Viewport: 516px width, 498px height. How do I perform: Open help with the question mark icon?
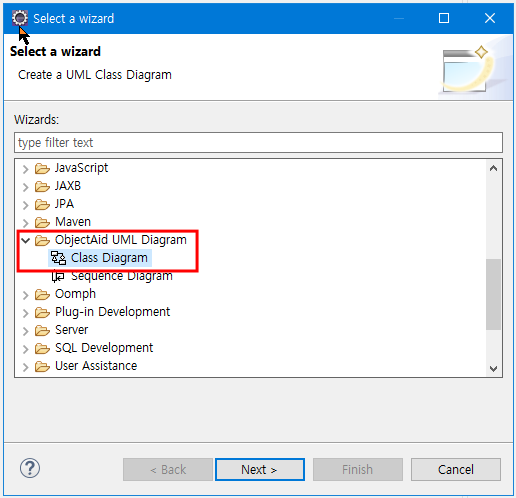tap(30, 468)
